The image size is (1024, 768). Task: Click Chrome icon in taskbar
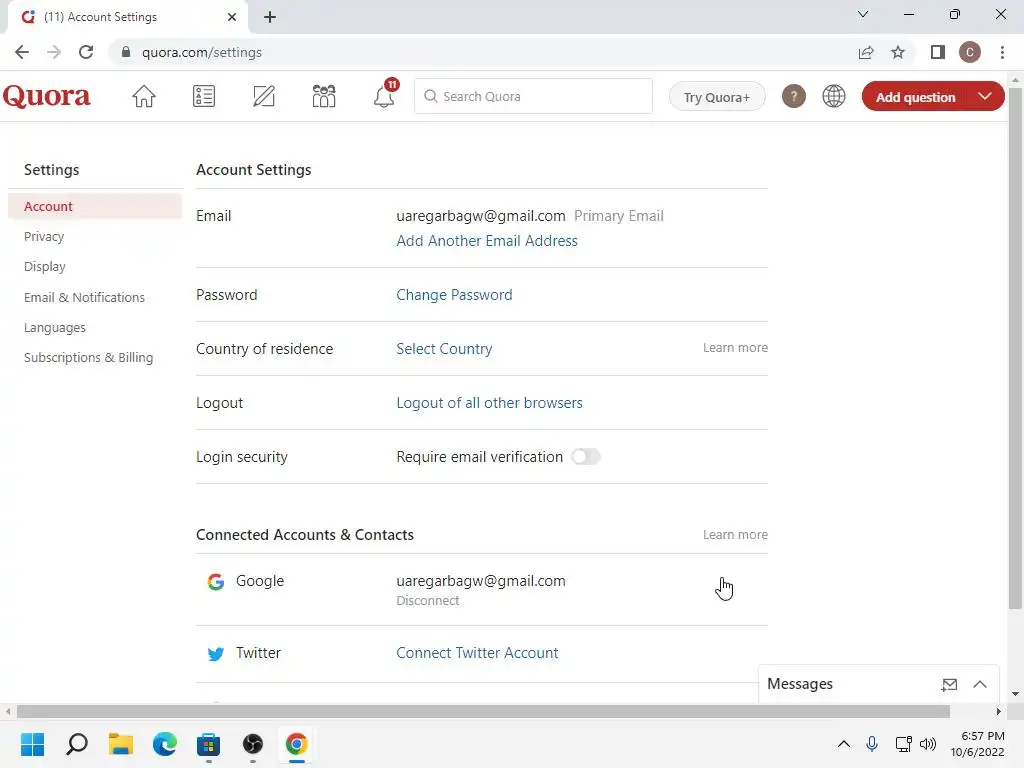(296, 744)
